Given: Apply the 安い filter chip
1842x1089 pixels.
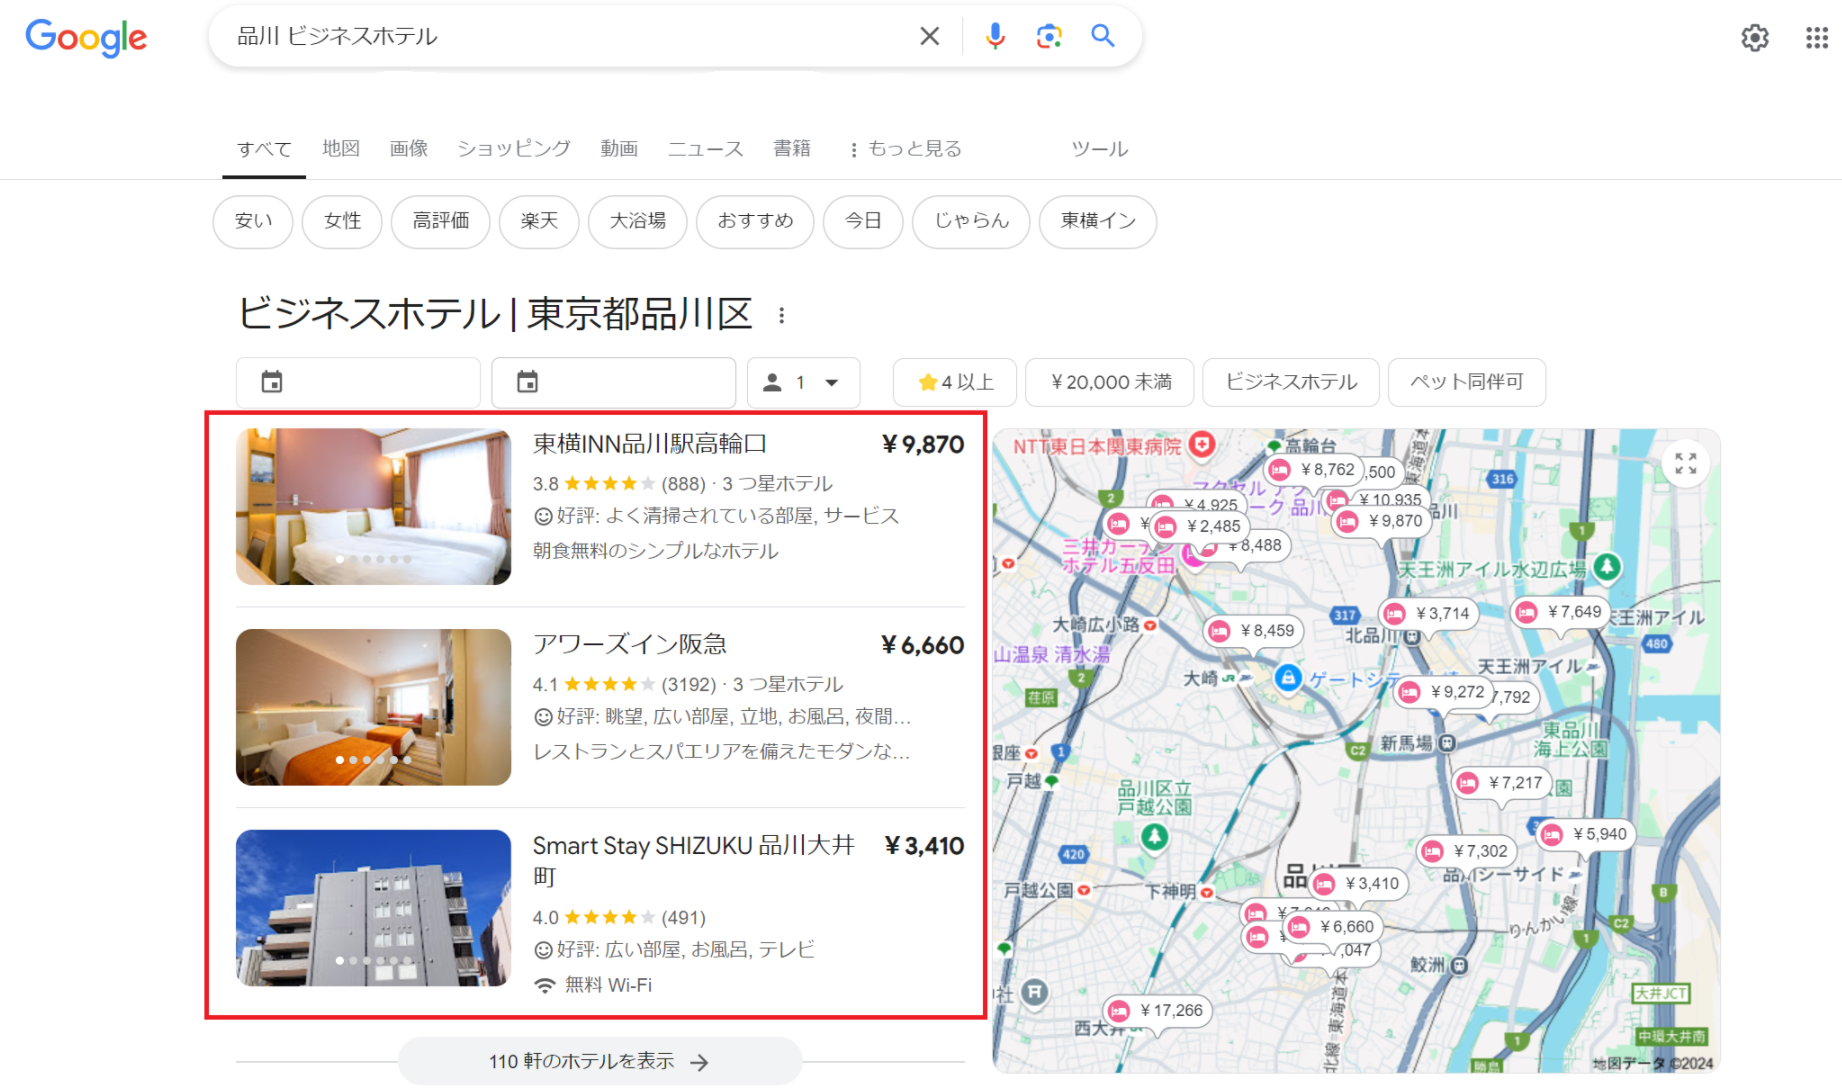Looking at the screenshot, I should (253, 221).
